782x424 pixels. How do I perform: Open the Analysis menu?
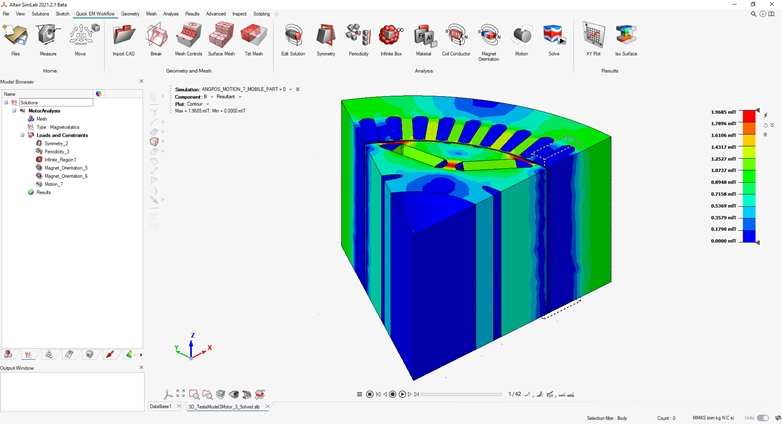171,14
